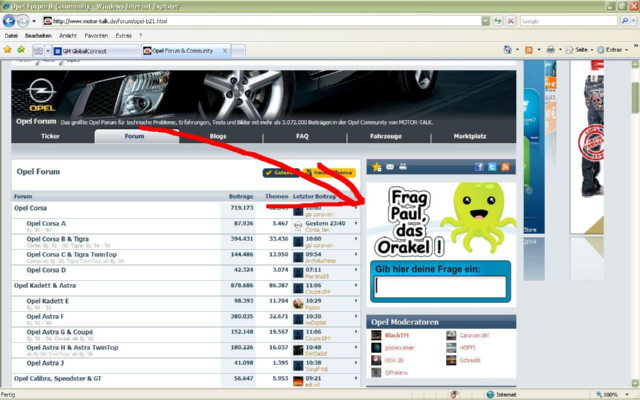
Task: Click the Facebook icon above Paul octopus
Action: (x=480, y=167)
